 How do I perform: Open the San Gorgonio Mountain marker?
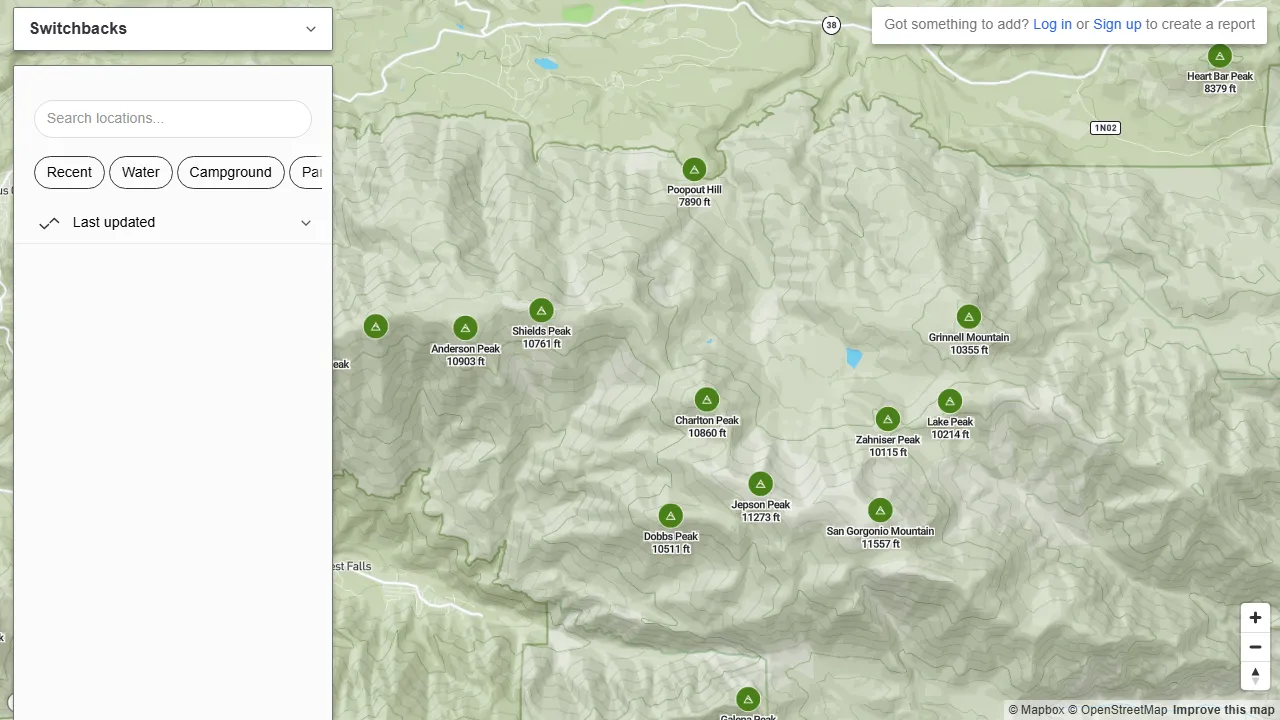(880, 510)
